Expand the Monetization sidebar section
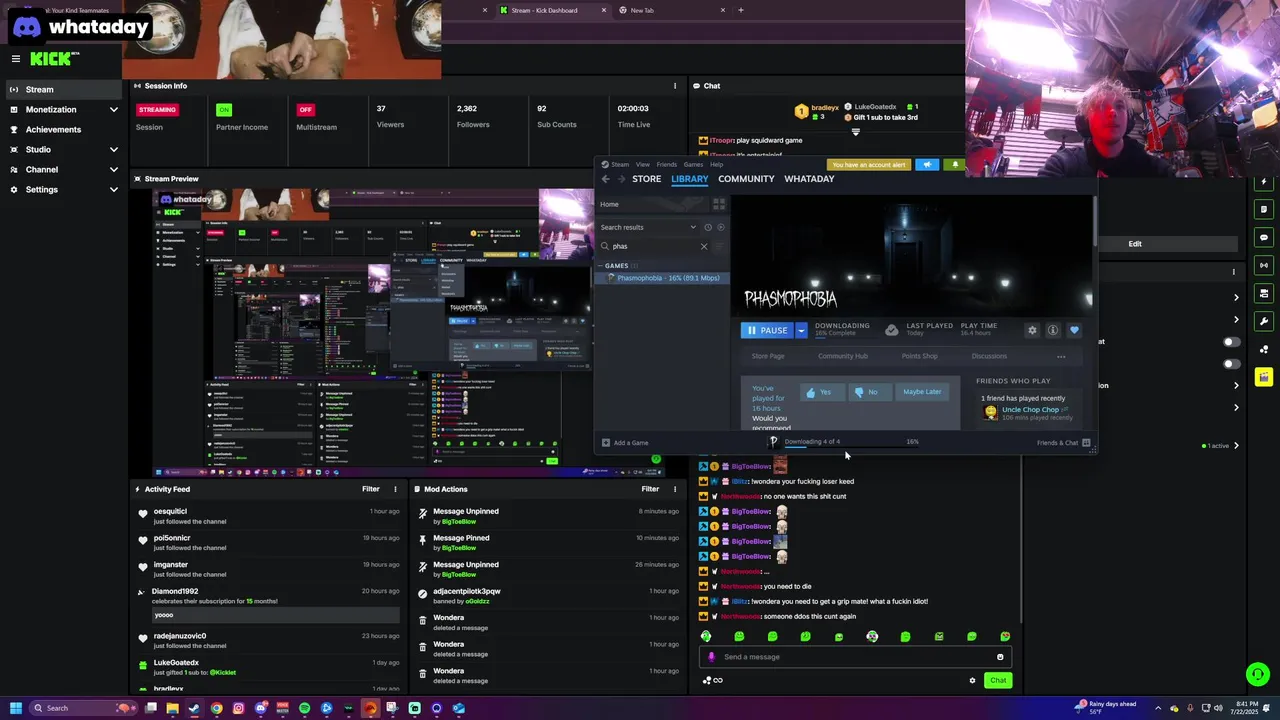 113,109
